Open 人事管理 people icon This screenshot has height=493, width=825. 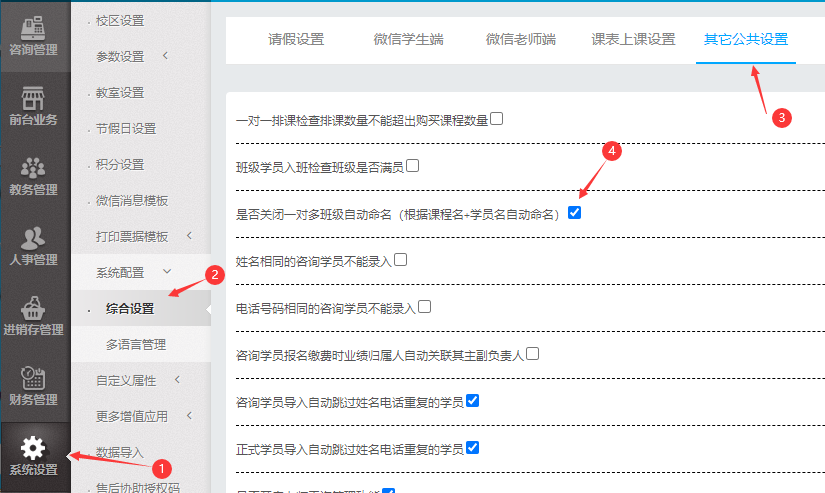click(x=33, y=238)
